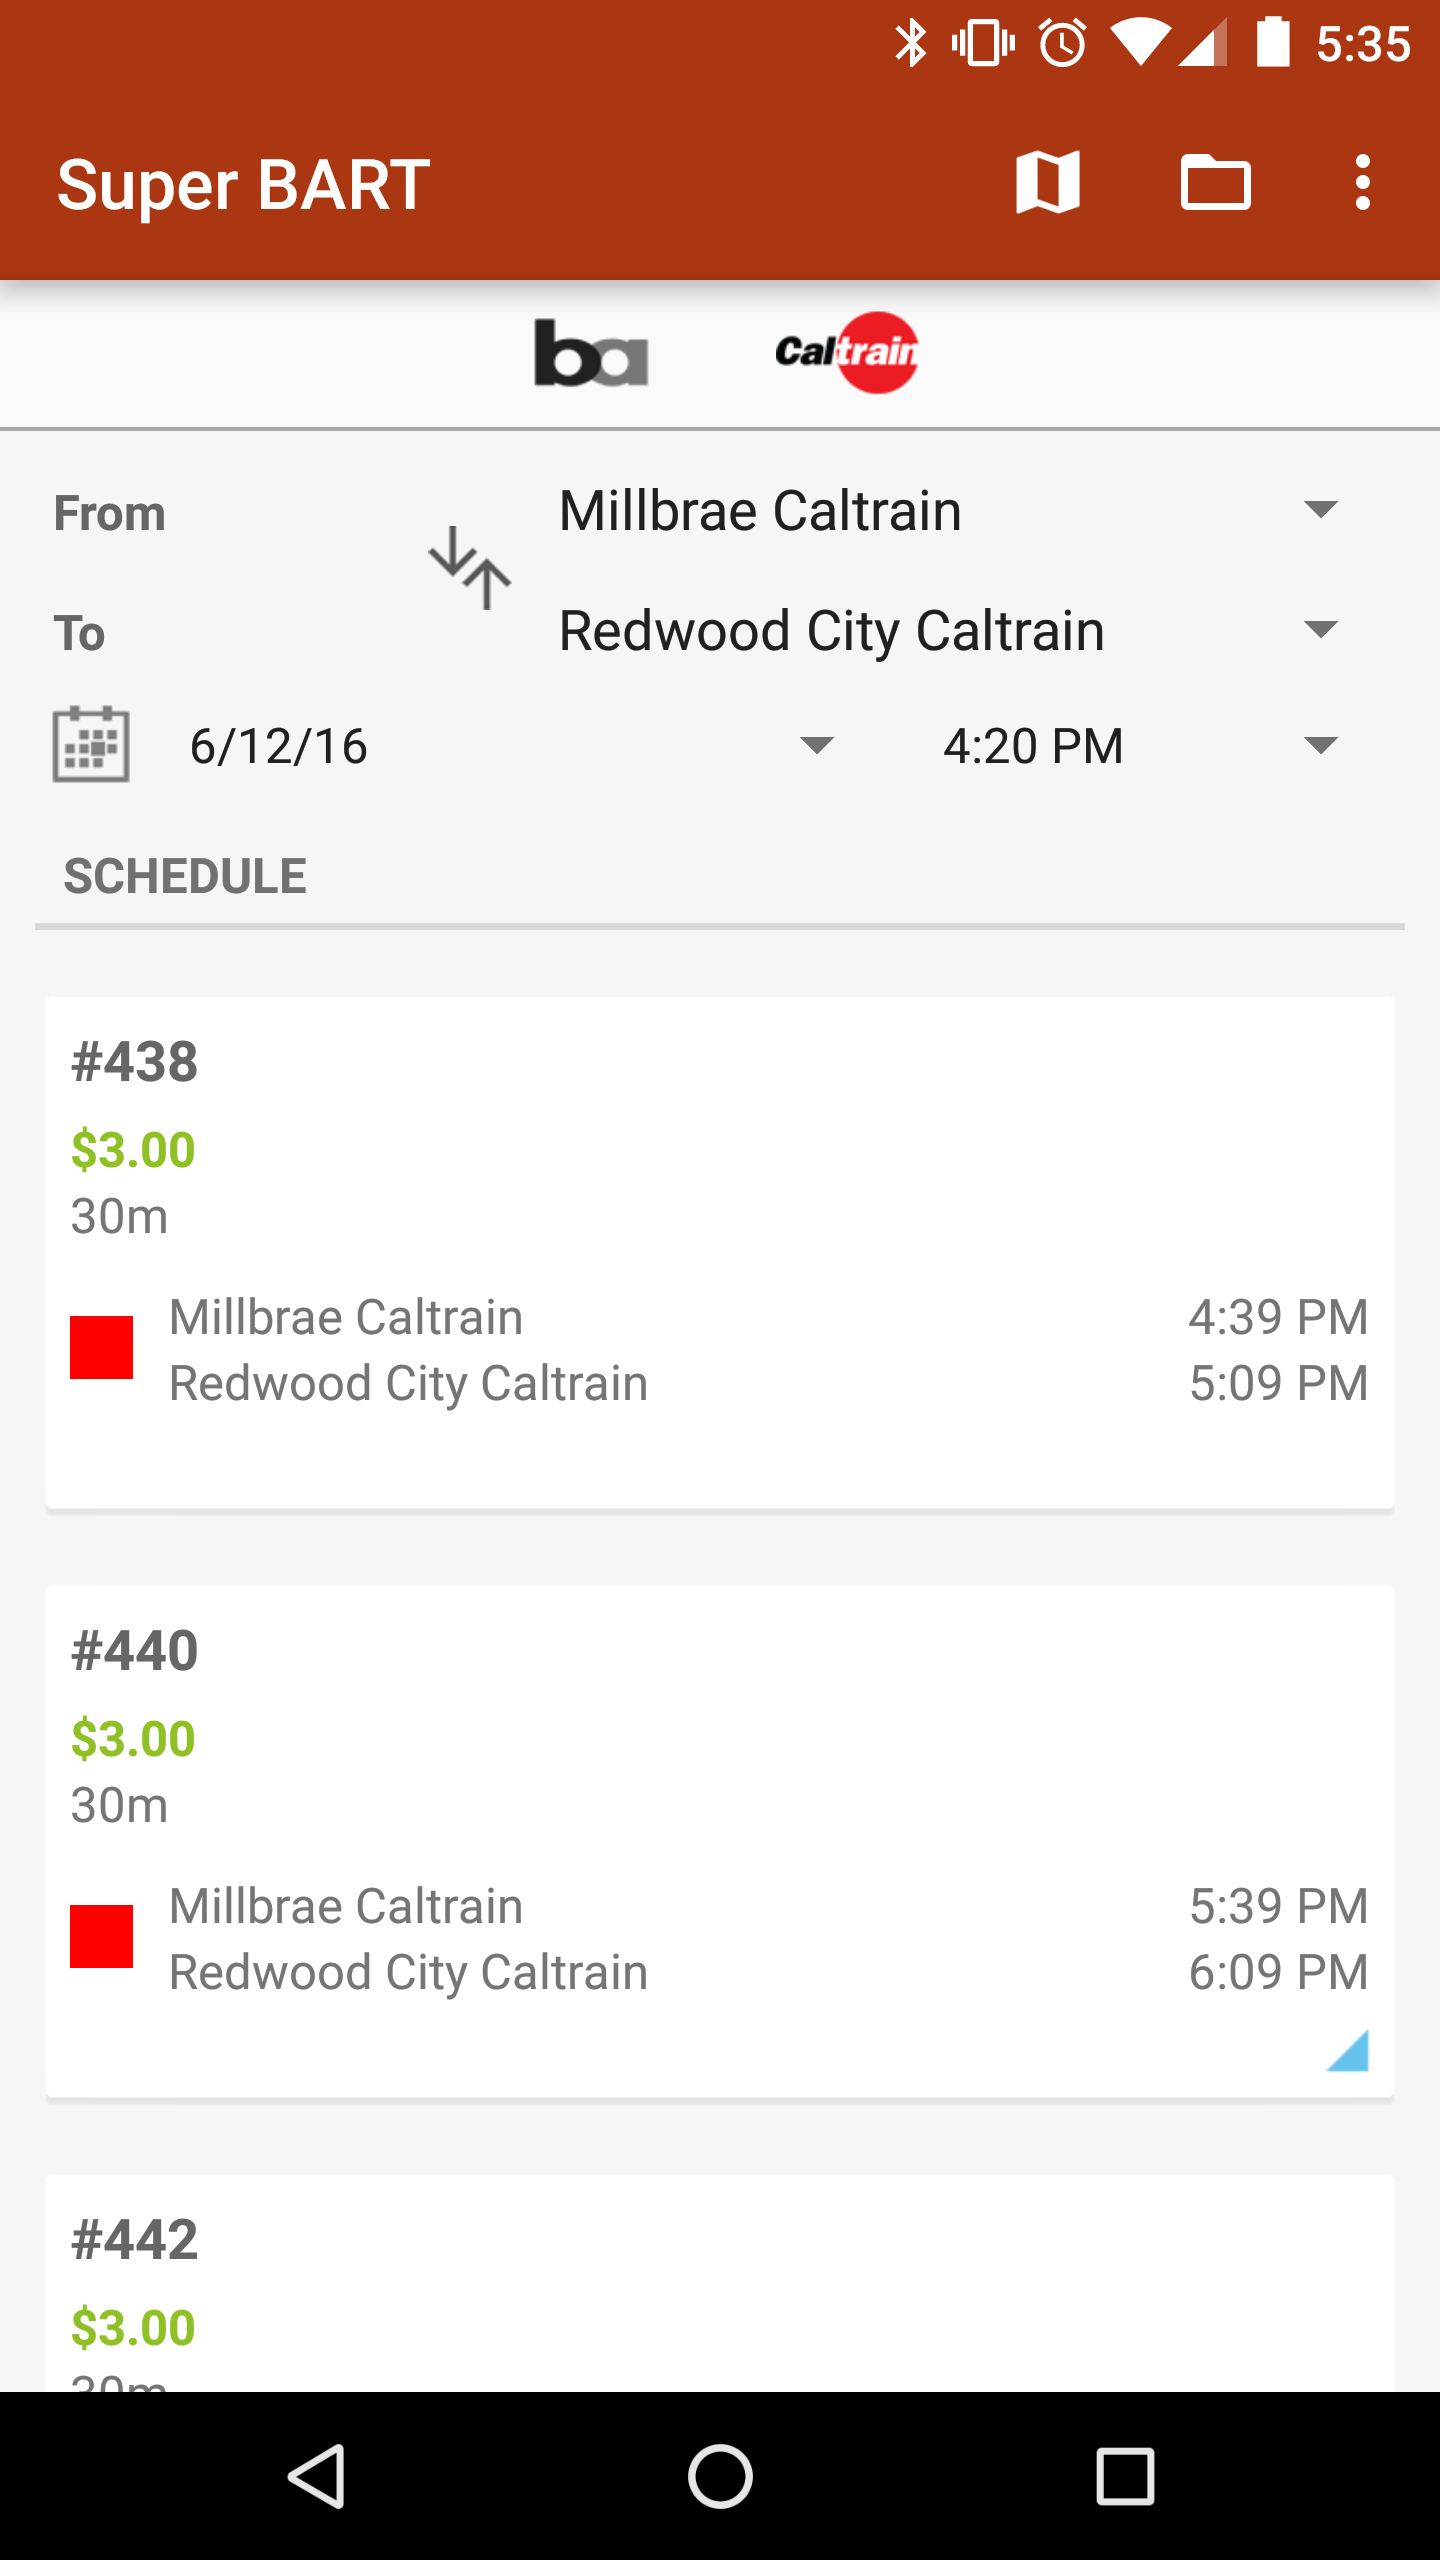1440x2560 pixels.
Task: Open saved trips folder icon
Action: [1215, 183]
